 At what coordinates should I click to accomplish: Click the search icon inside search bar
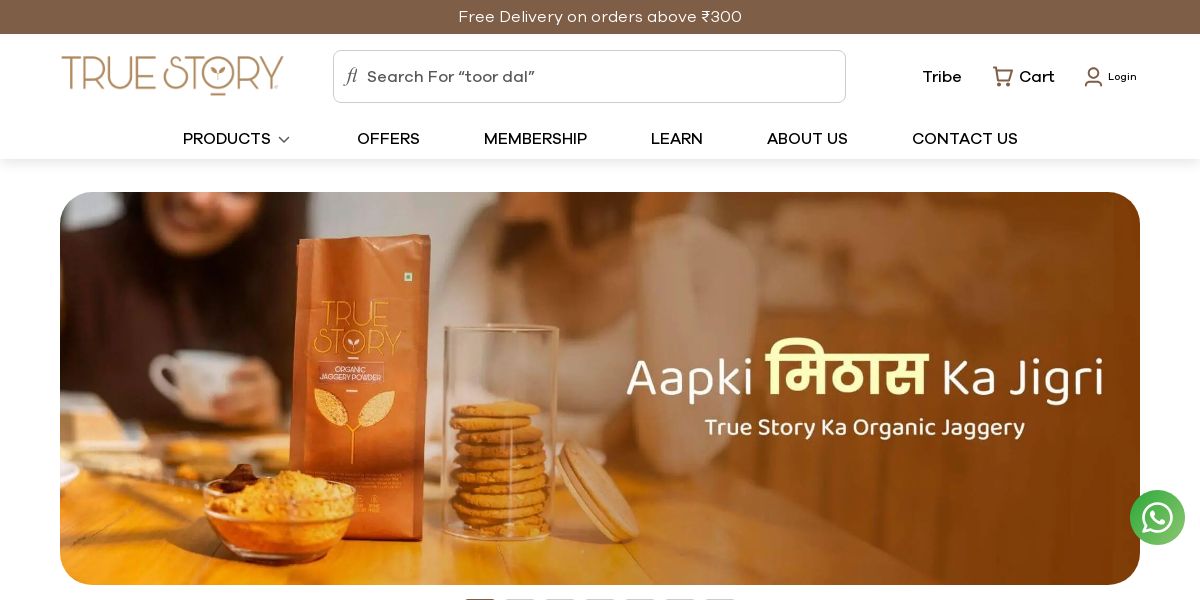click(x=351, y=77)
